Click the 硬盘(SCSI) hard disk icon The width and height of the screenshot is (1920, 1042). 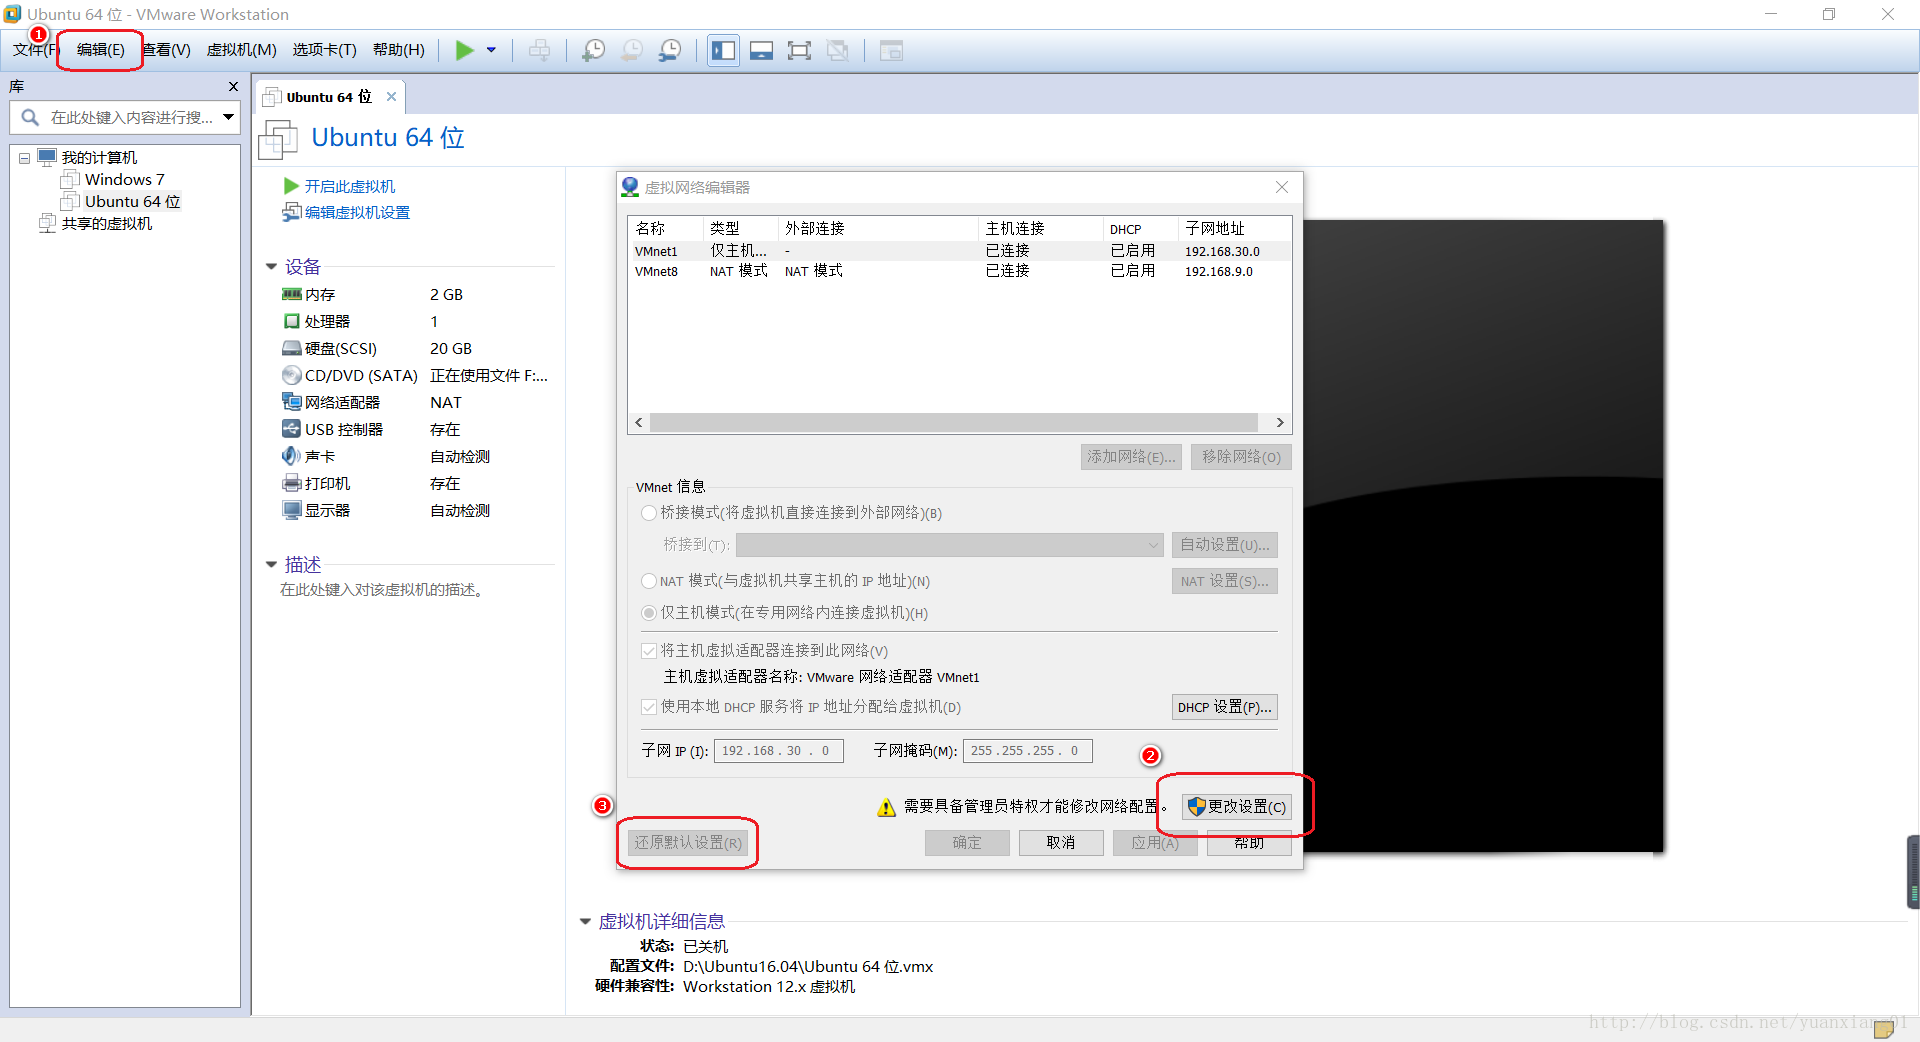(291, 348)
